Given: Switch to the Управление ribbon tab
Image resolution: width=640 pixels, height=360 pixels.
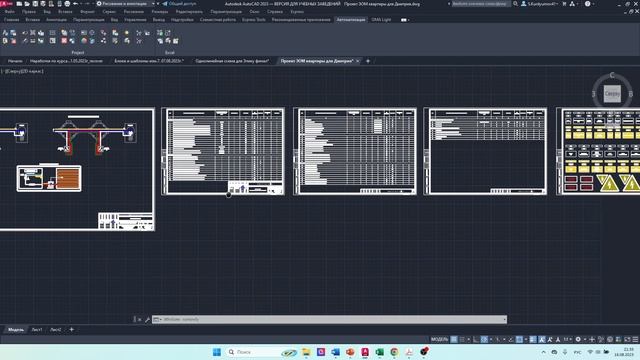Looking at the screenshot, I should point(135,20).
